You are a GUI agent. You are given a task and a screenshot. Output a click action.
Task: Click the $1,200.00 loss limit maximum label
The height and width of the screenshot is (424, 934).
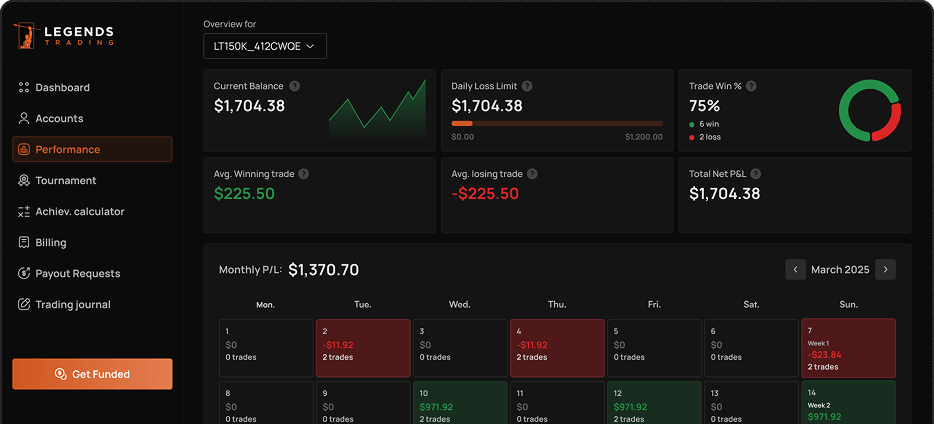point(644,137)
